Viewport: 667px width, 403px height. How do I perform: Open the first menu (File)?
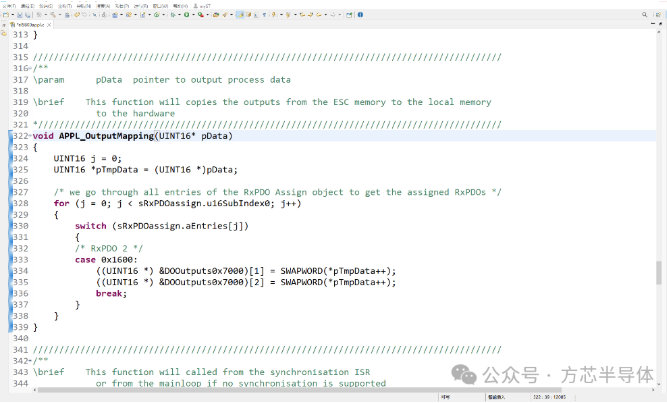coord(9,6)
